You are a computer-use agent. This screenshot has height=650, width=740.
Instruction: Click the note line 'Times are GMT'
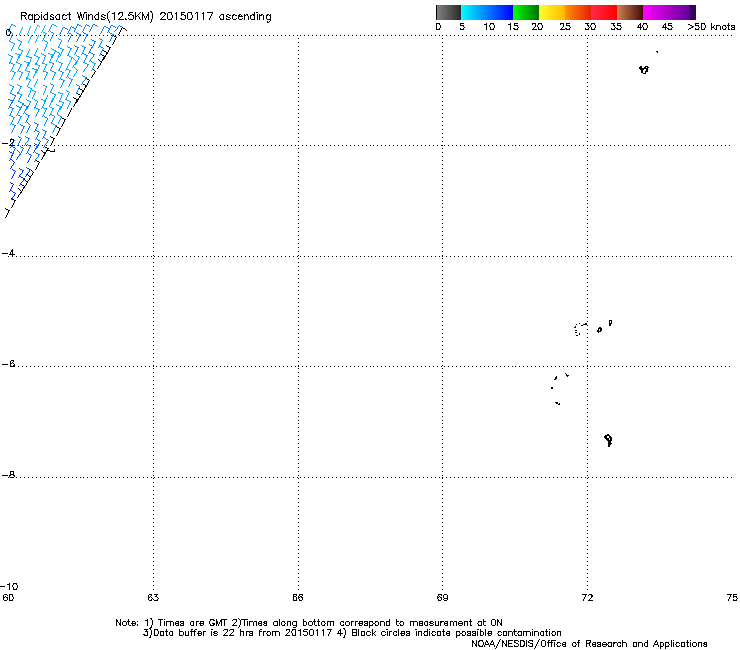tap(193, 623)
